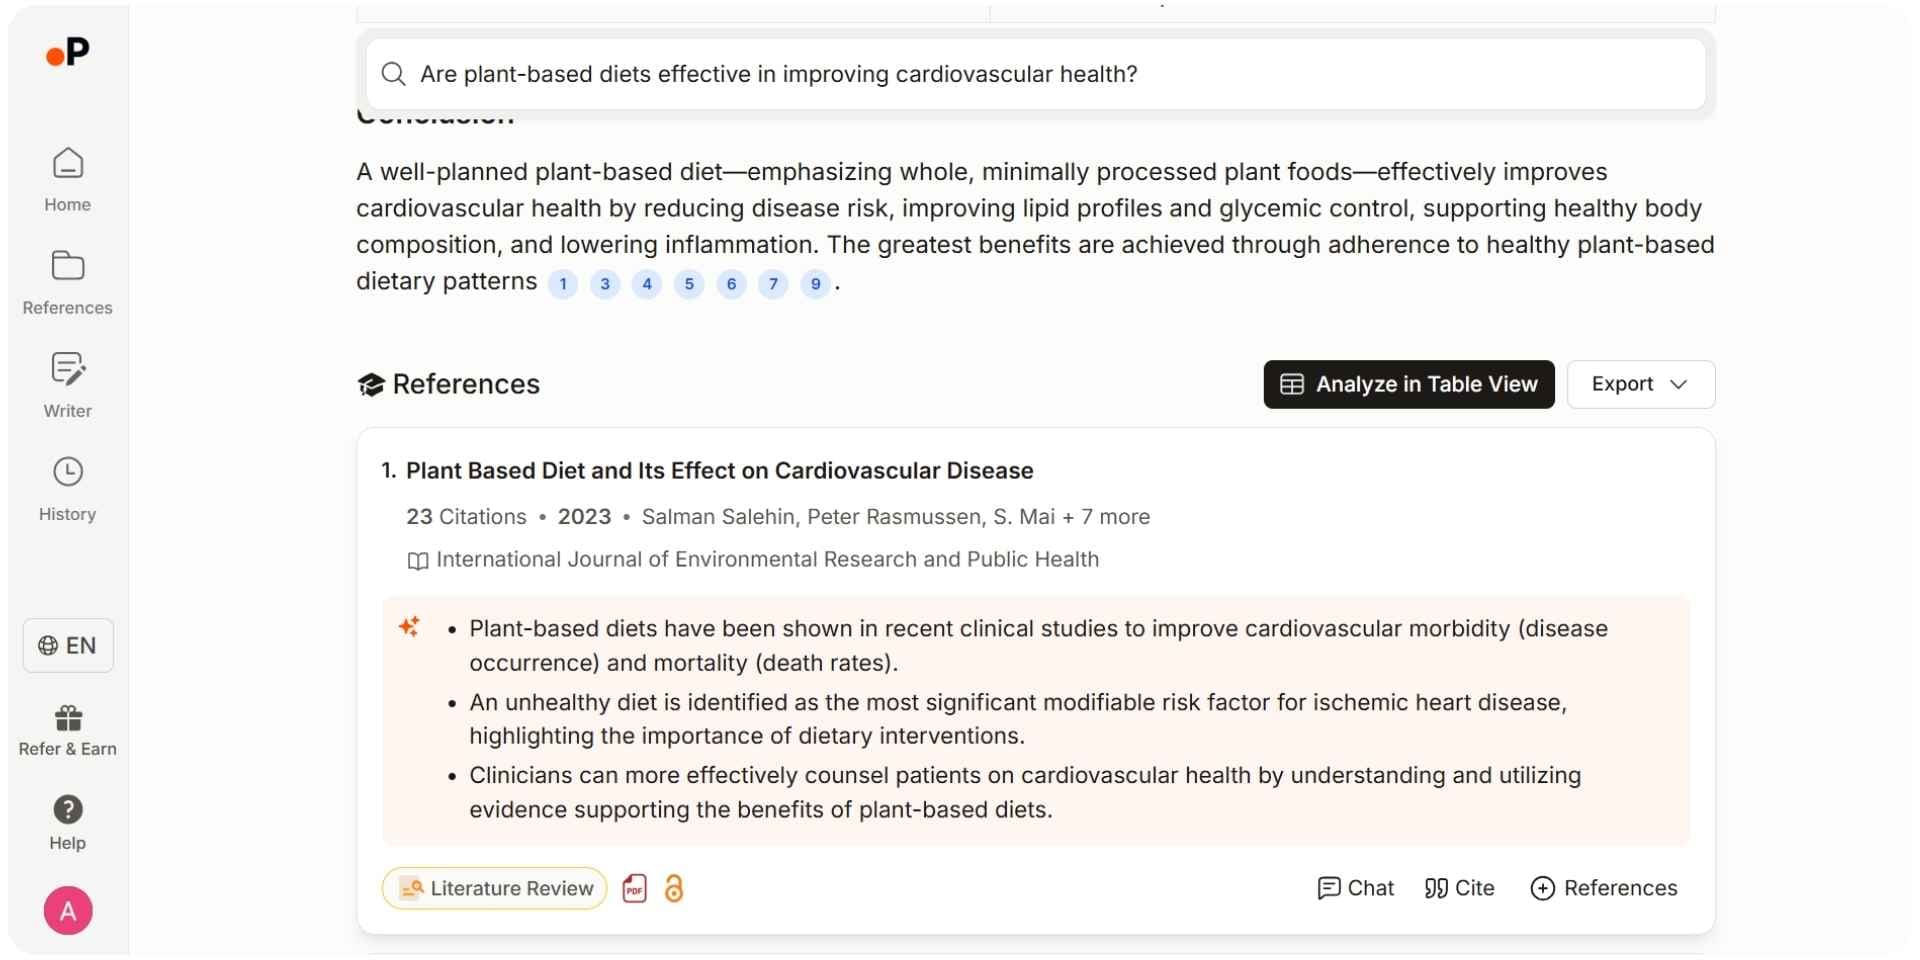Add paper to References

tap(1603, 888)
